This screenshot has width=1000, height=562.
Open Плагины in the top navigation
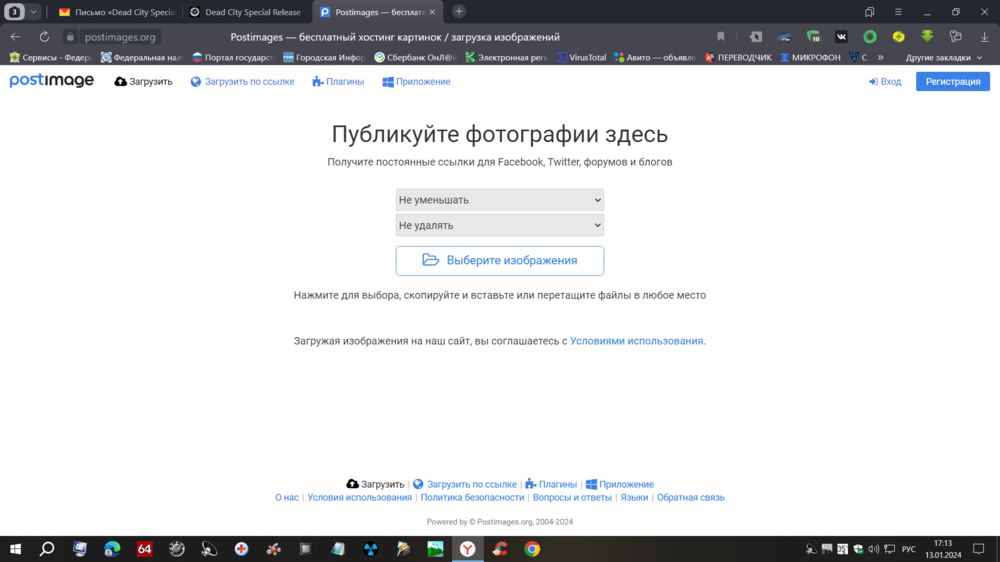[x=338, y=82]
